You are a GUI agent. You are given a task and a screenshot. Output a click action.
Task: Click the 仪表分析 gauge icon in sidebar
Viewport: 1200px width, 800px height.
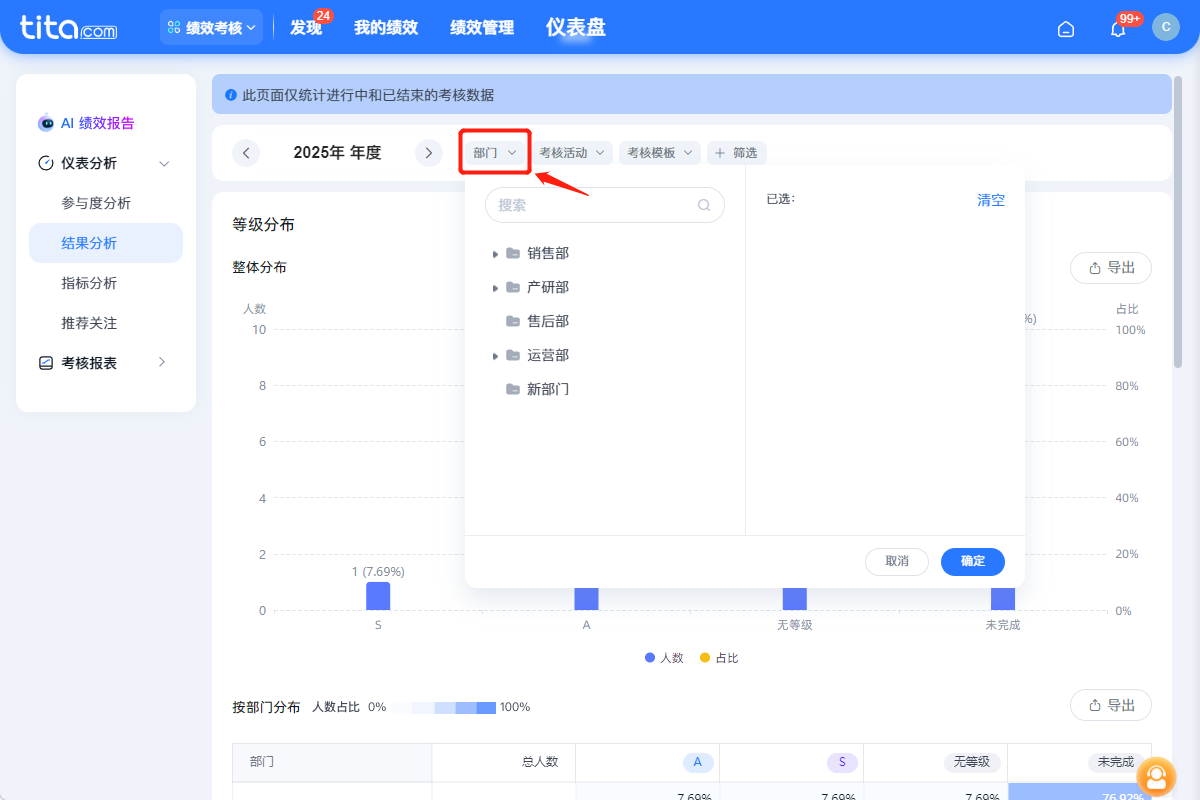(x=45, y=162)
